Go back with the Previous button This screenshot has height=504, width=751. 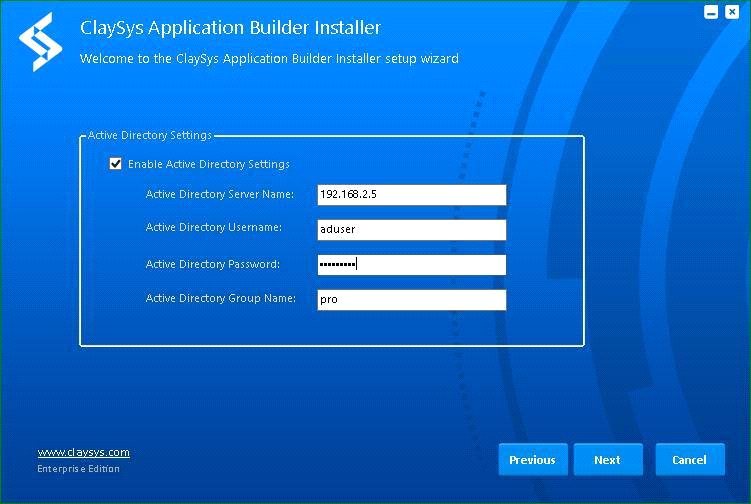tap(533, 459)
